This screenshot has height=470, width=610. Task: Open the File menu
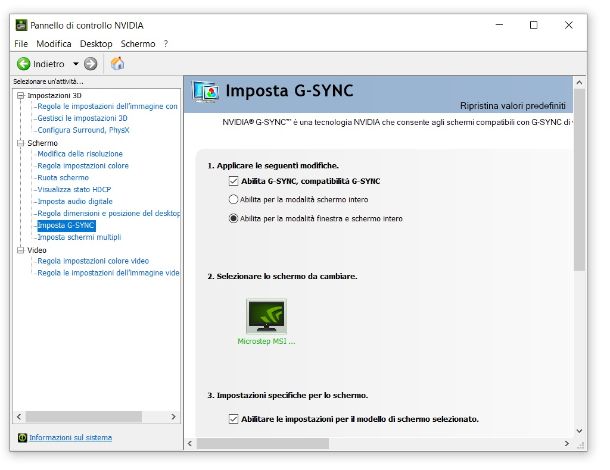tap(21, 44)
